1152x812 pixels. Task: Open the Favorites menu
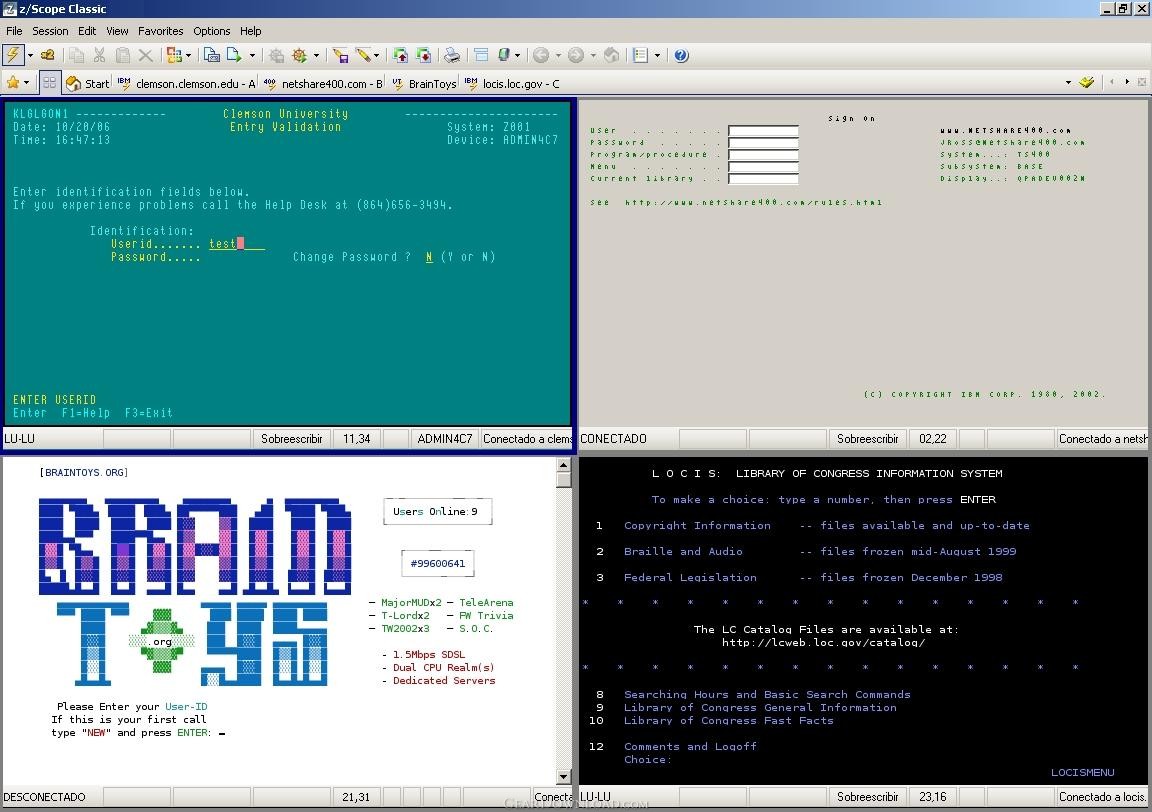pos(160,31)
